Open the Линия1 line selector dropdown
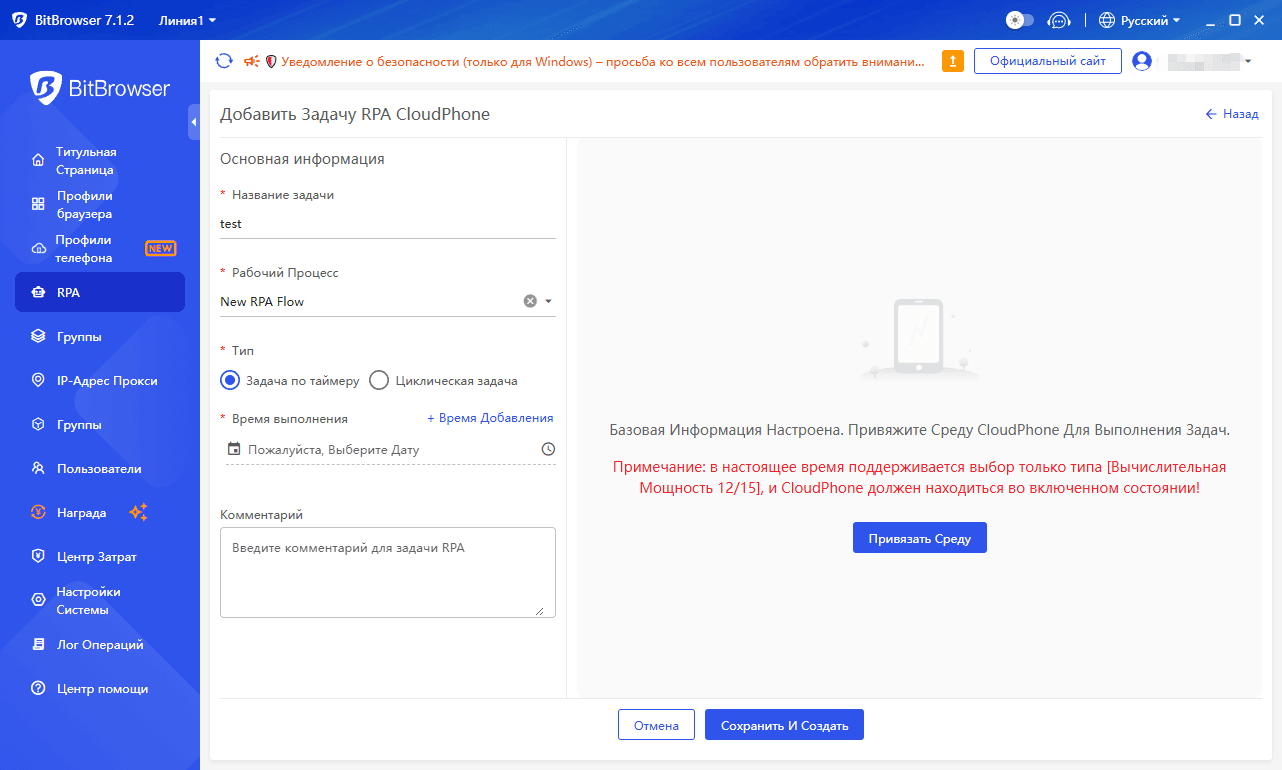1282x770 pixels. tap(187, 20)
